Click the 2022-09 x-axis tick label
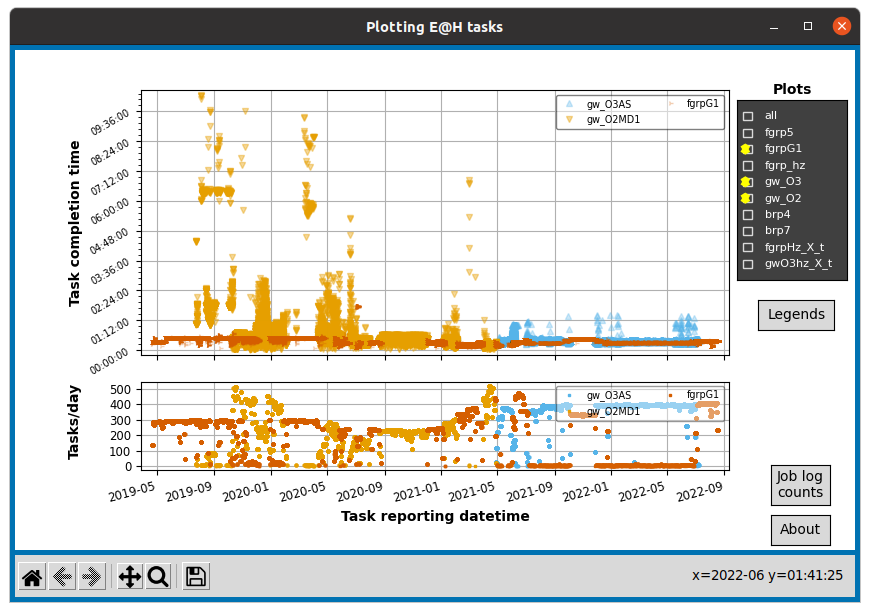This screenshot has width=870, height=612. click(700, 492)
